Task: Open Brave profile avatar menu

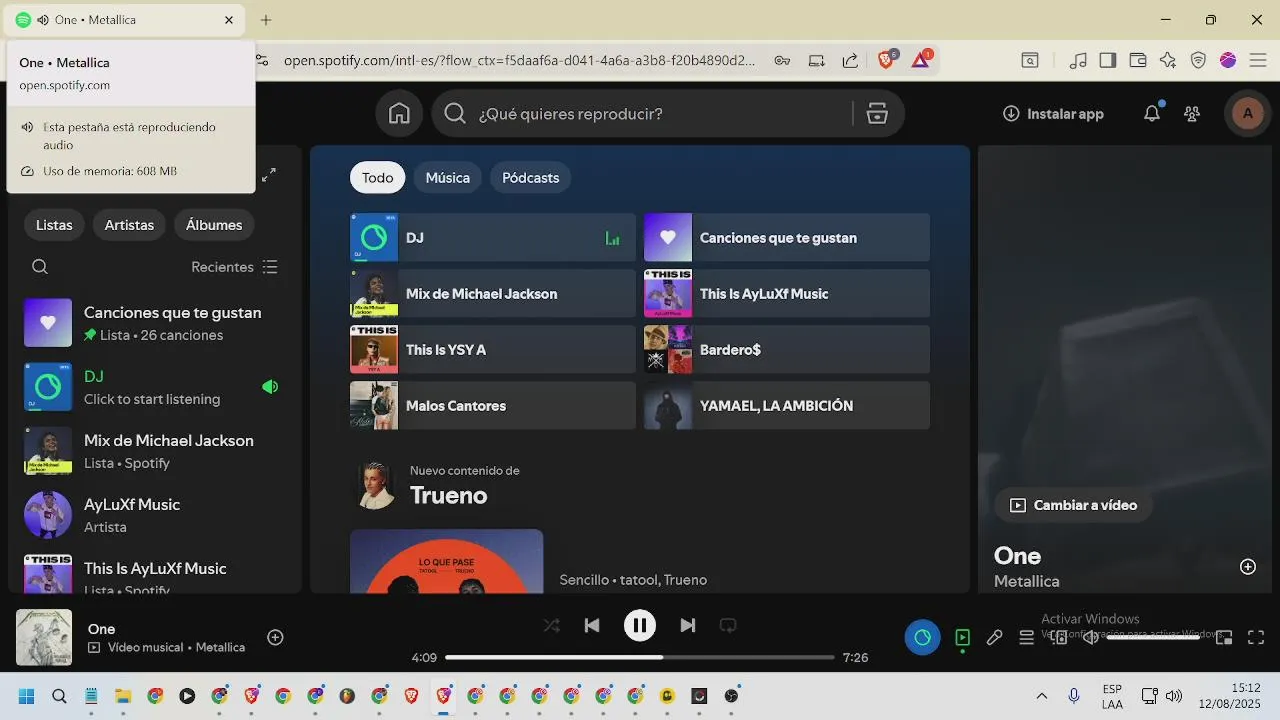Action: [1228, 60]
